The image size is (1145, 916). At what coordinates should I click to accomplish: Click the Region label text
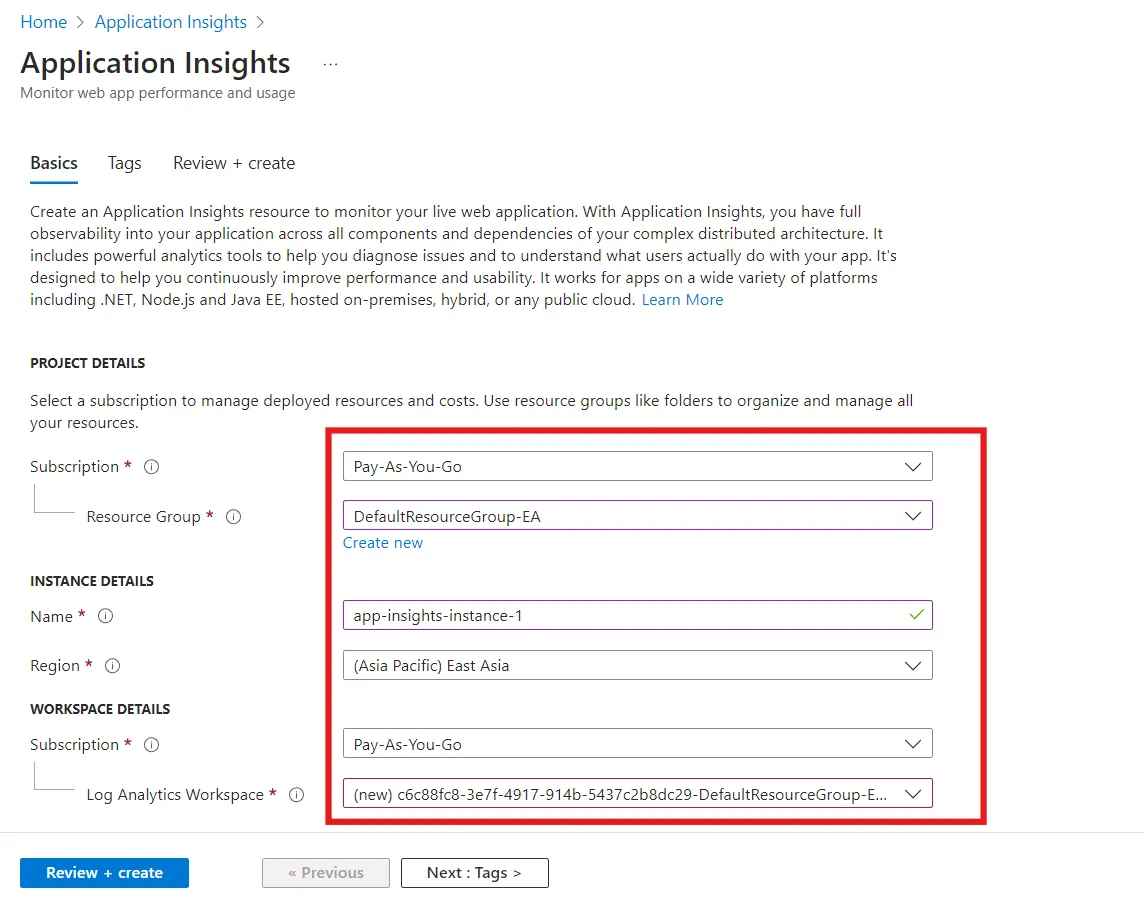[55, 666]
